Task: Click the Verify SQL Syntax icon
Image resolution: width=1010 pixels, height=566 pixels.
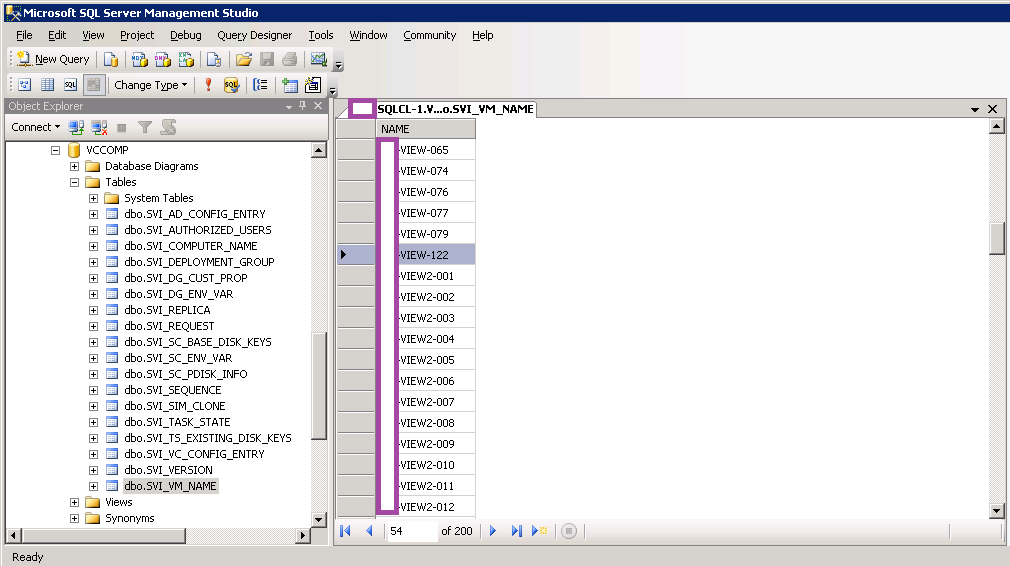Action: [x=231, y=85]
